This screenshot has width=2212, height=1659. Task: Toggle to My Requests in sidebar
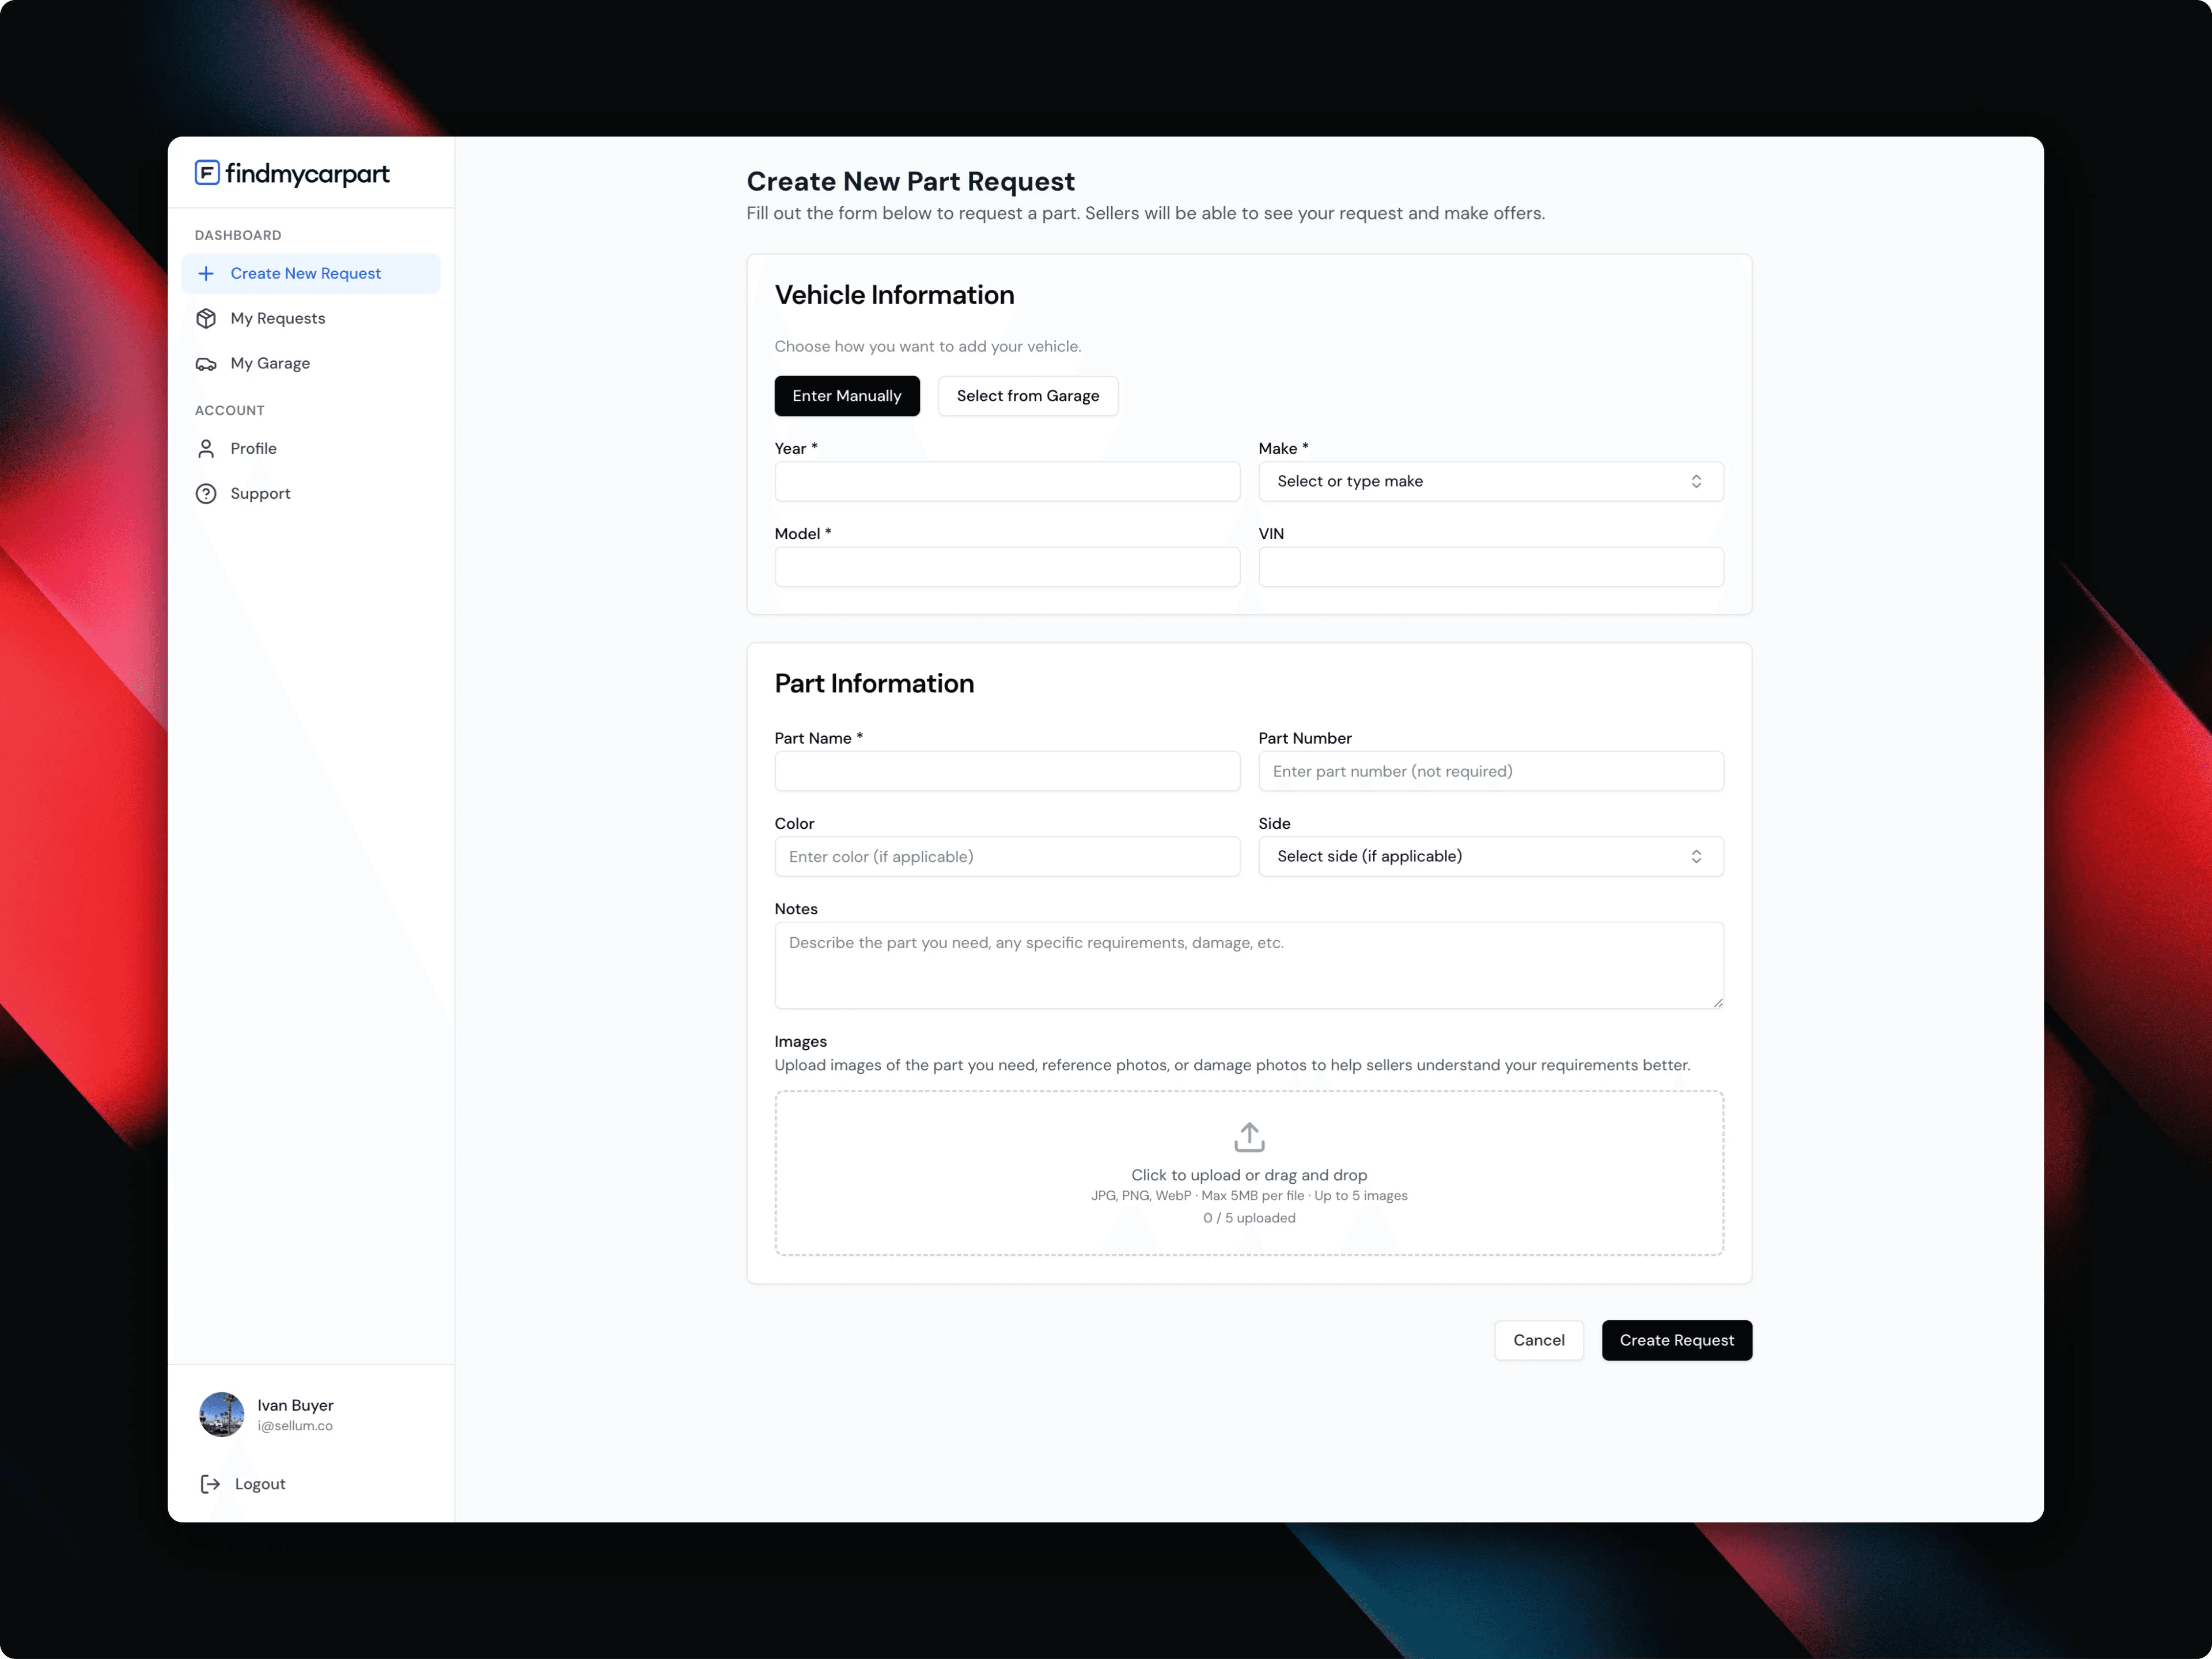pyautogui.click(x=278, y=318)
